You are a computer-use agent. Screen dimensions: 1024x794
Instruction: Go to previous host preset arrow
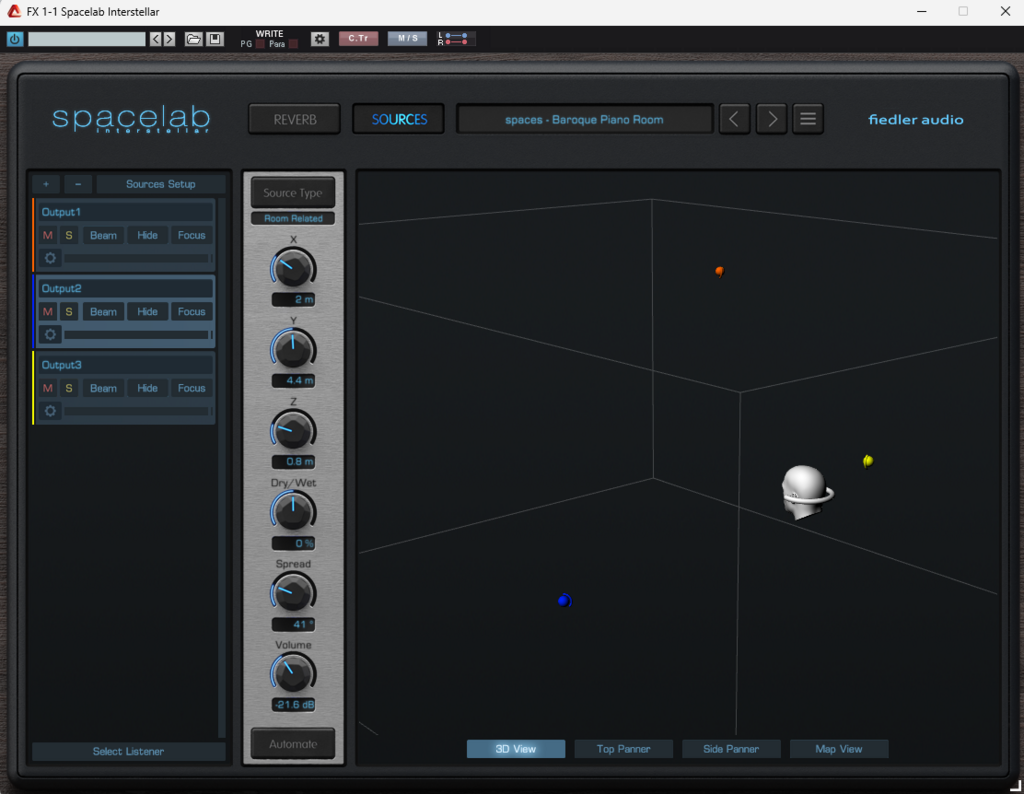[155, 39]
